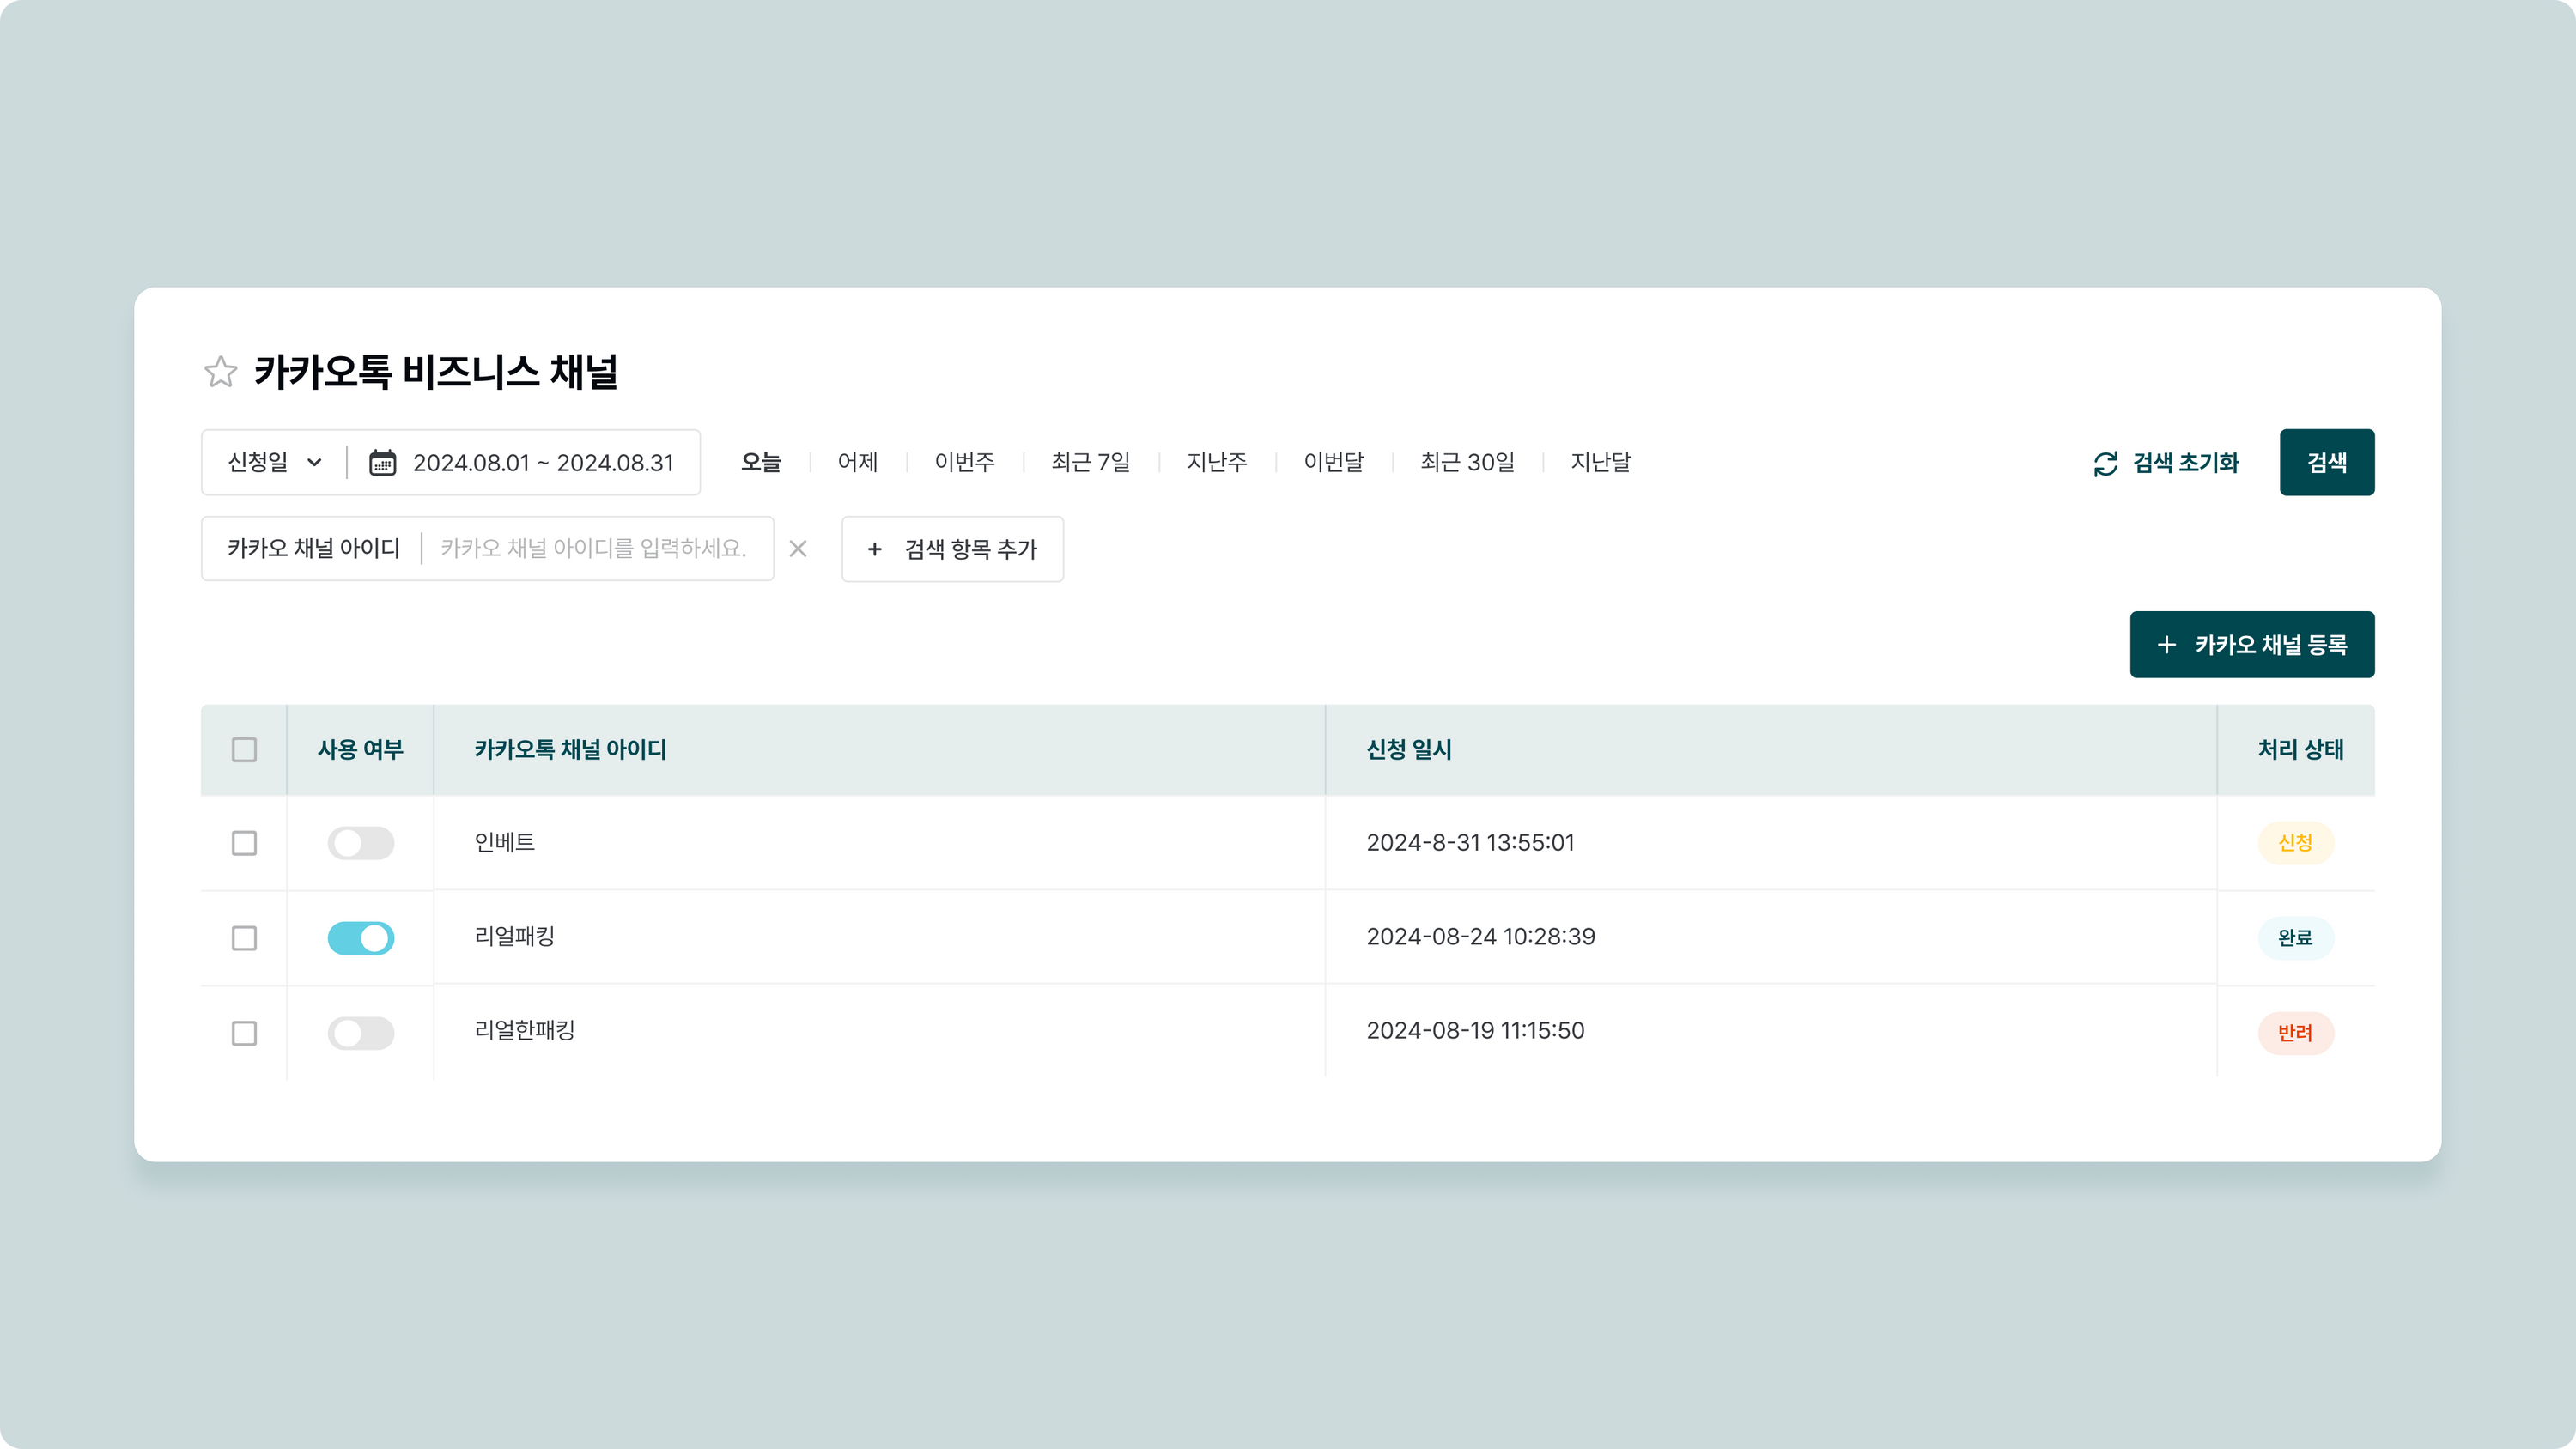Click the 카카오 채널 아이디 input field
The image size is (2576, 1449).
click(x=594, y=549)
